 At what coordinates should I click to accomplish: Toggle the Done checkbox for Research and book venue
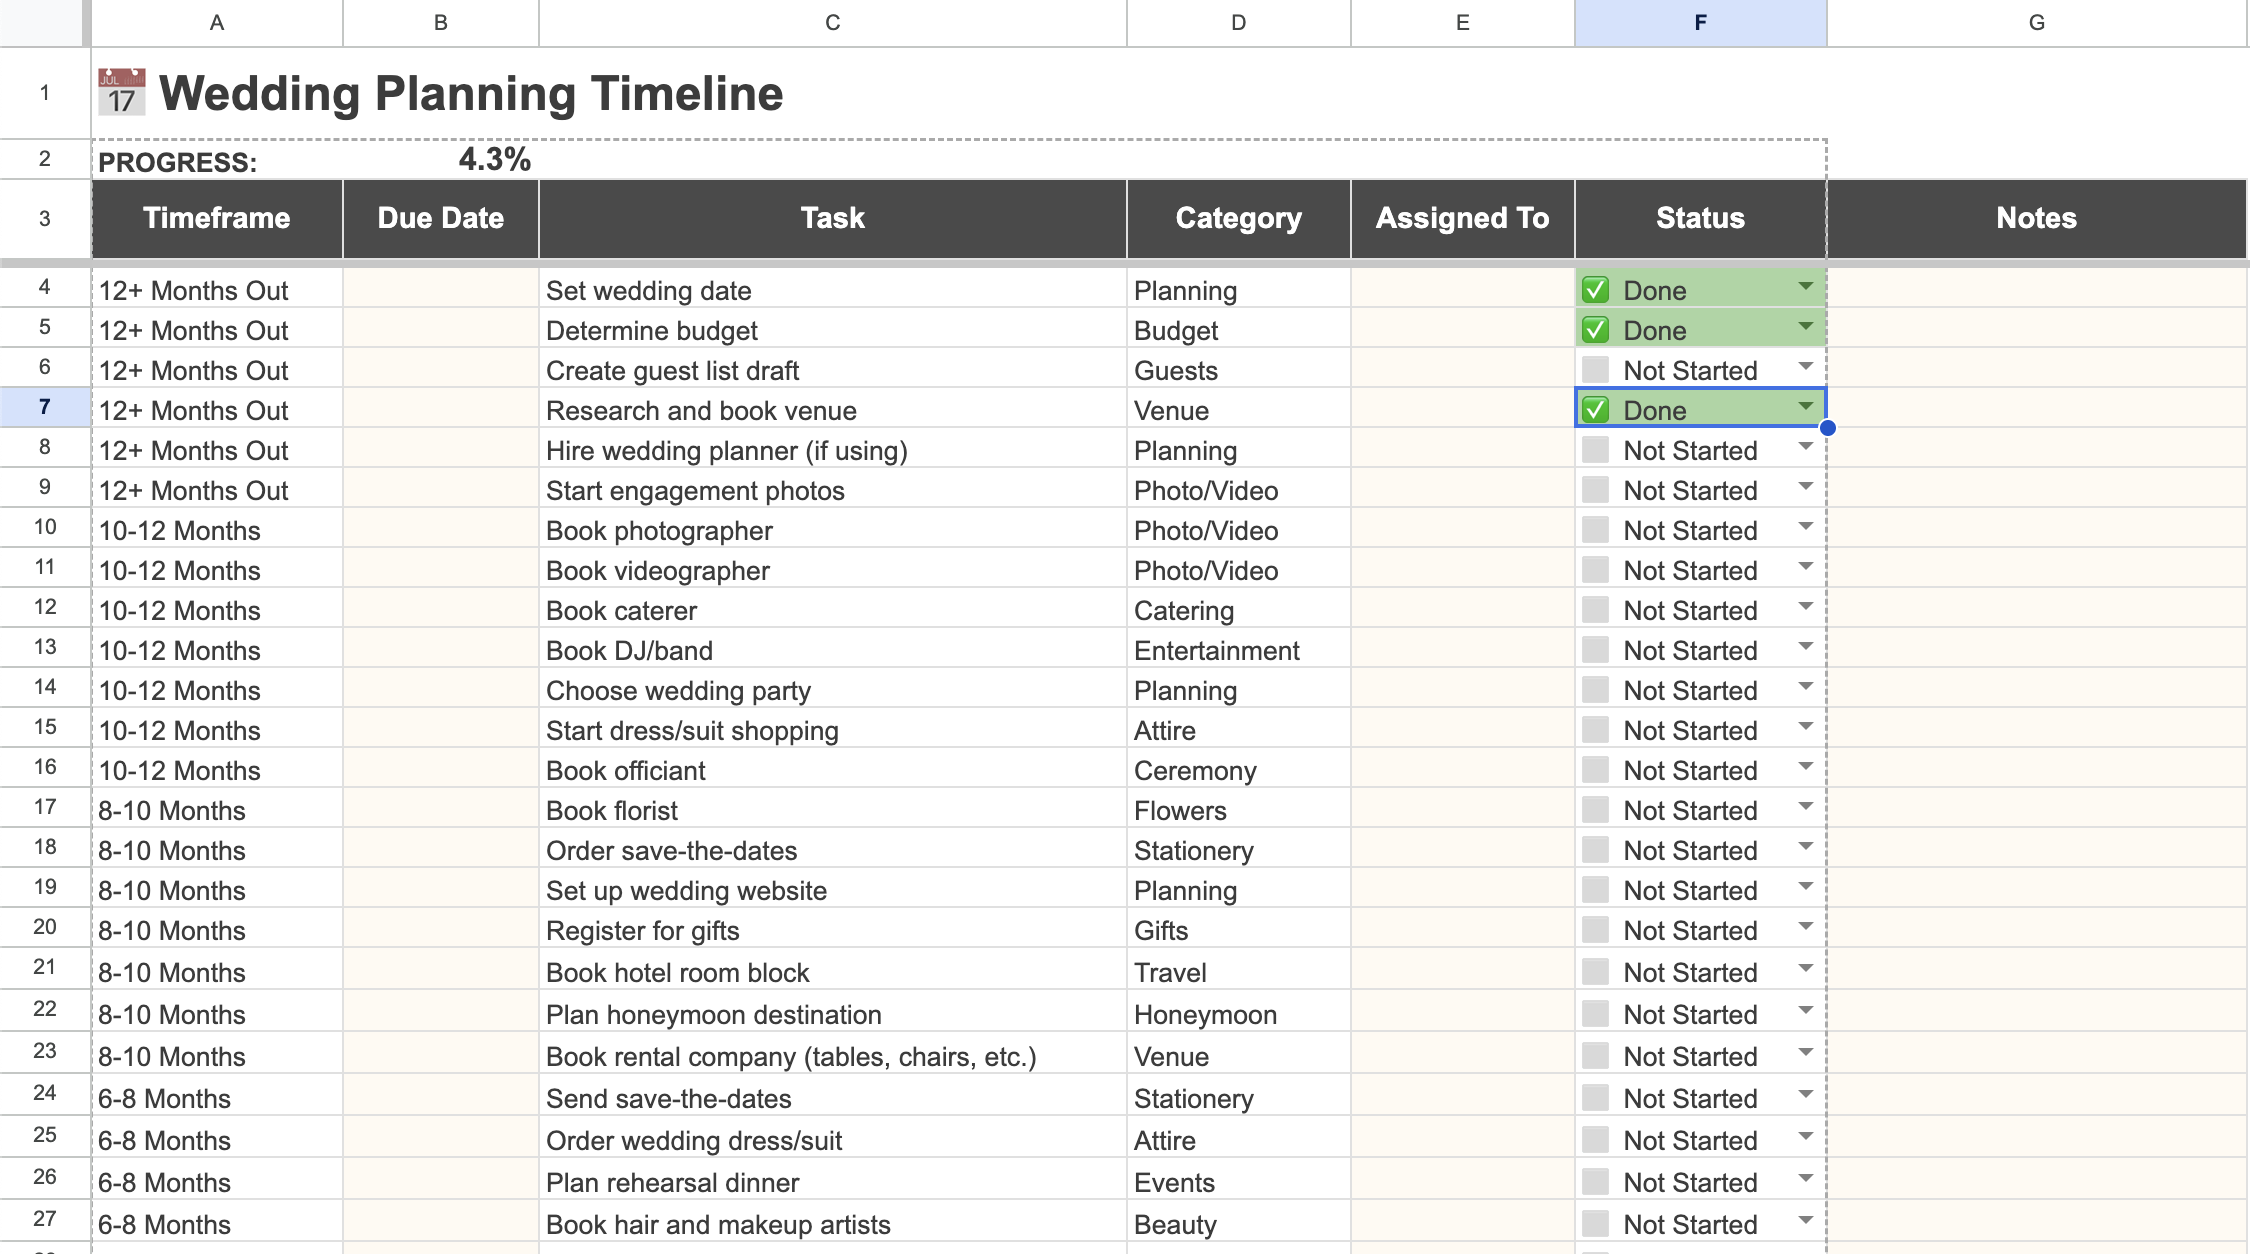tap(1595, 409)
